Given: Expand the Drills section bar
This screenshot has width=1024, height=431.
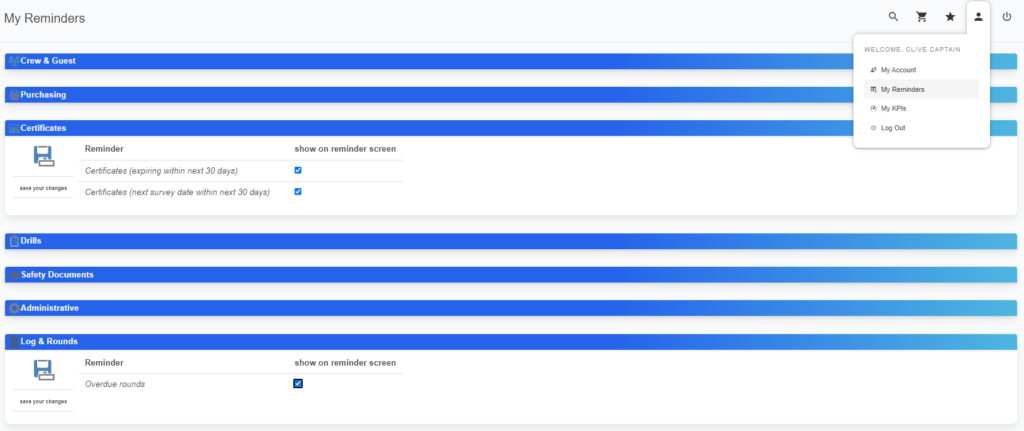Looking at the screenshot, I should (511, 241).
